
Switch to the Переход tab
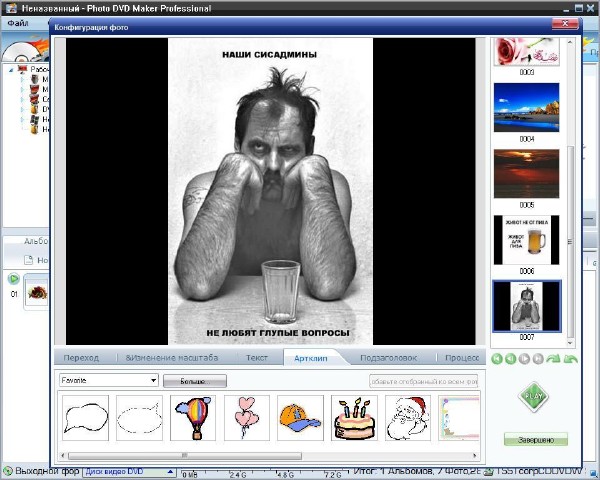(82, 358)
